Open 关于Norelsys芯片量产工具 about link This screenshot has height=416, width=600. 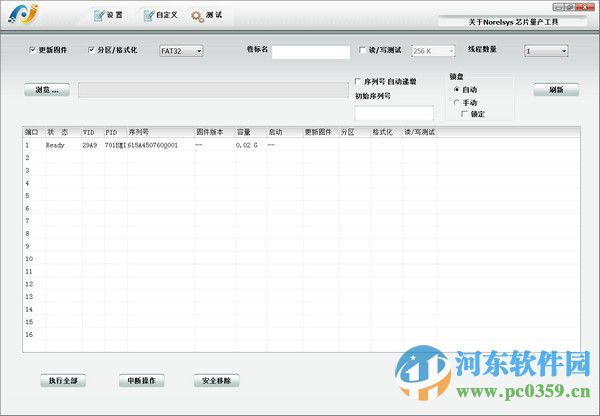pyautogui.click(x=513, y=22)
